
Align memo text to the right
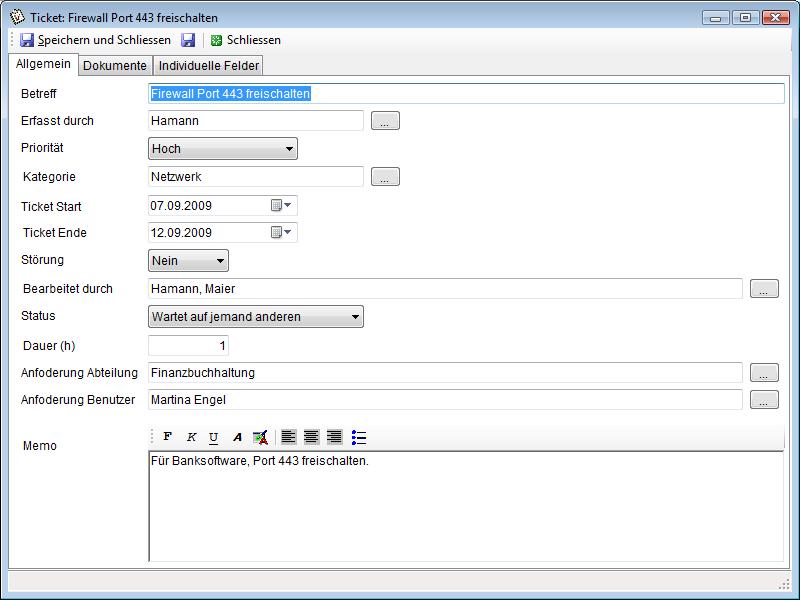[334, 437]
